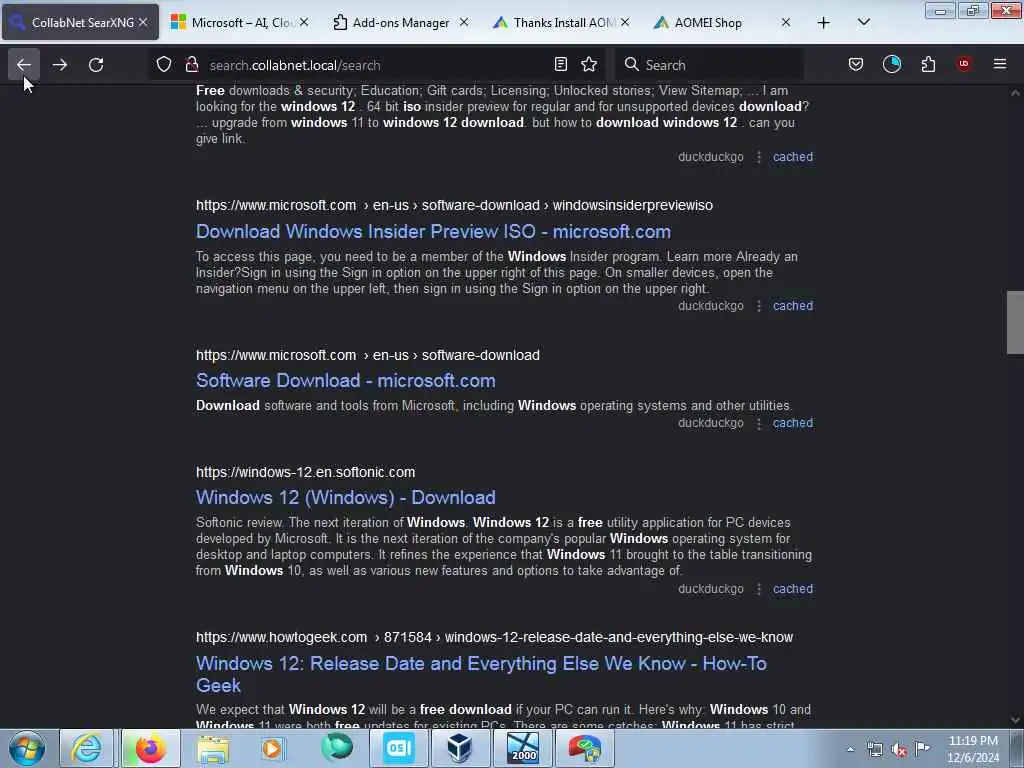
Task: Open cached copy of Softonic result
Action: point(793,588)
